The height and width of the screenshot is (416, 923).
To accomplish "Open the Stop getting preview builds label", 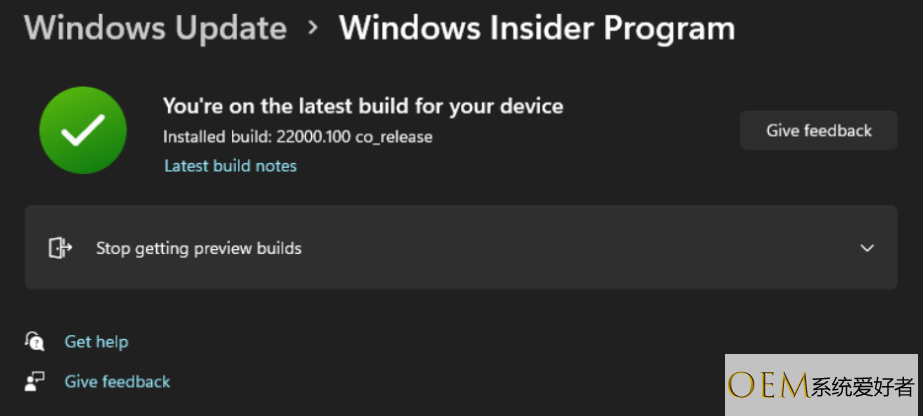I will coord(198,248).
